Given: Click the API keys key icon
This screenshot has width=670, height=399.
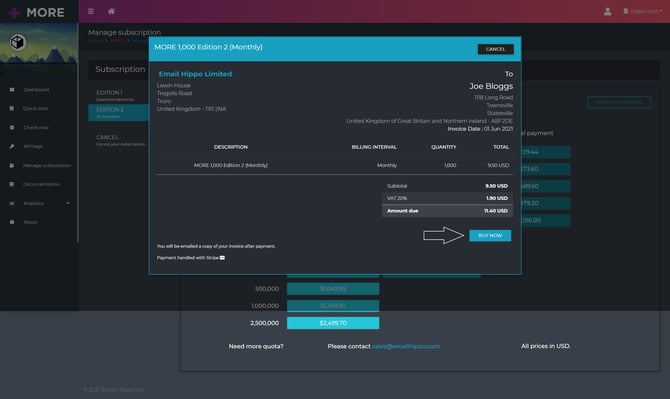Looking at the screenshot, I should click(12, 146).
